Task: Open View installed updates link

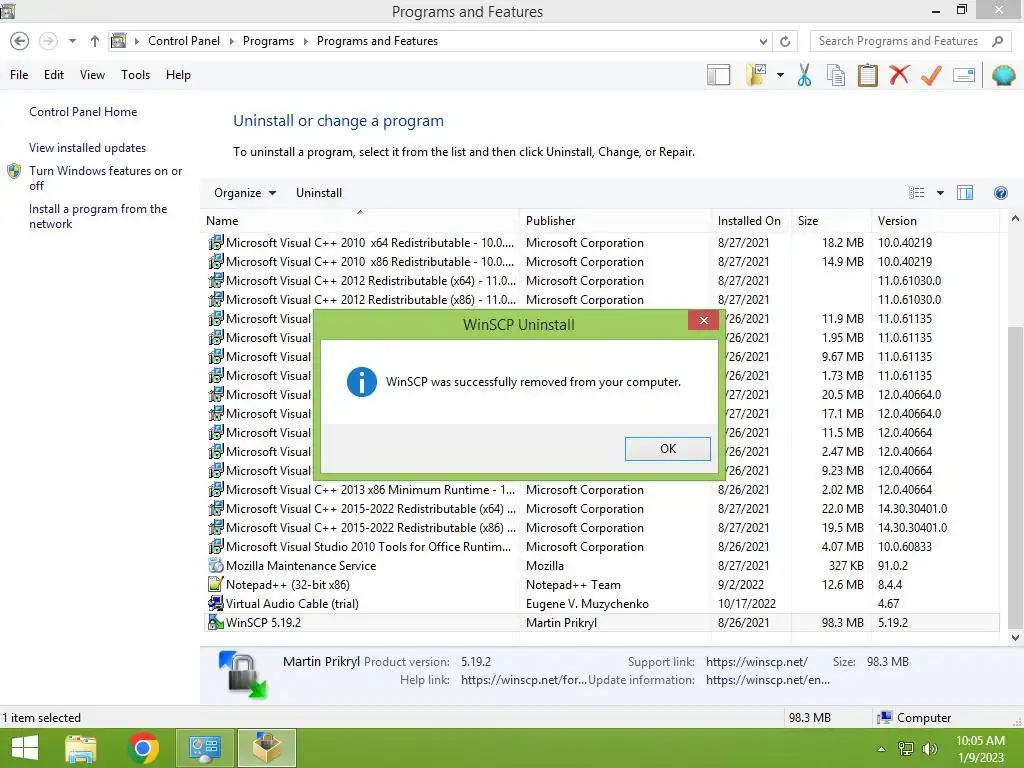Action: (x=88, y=148)
